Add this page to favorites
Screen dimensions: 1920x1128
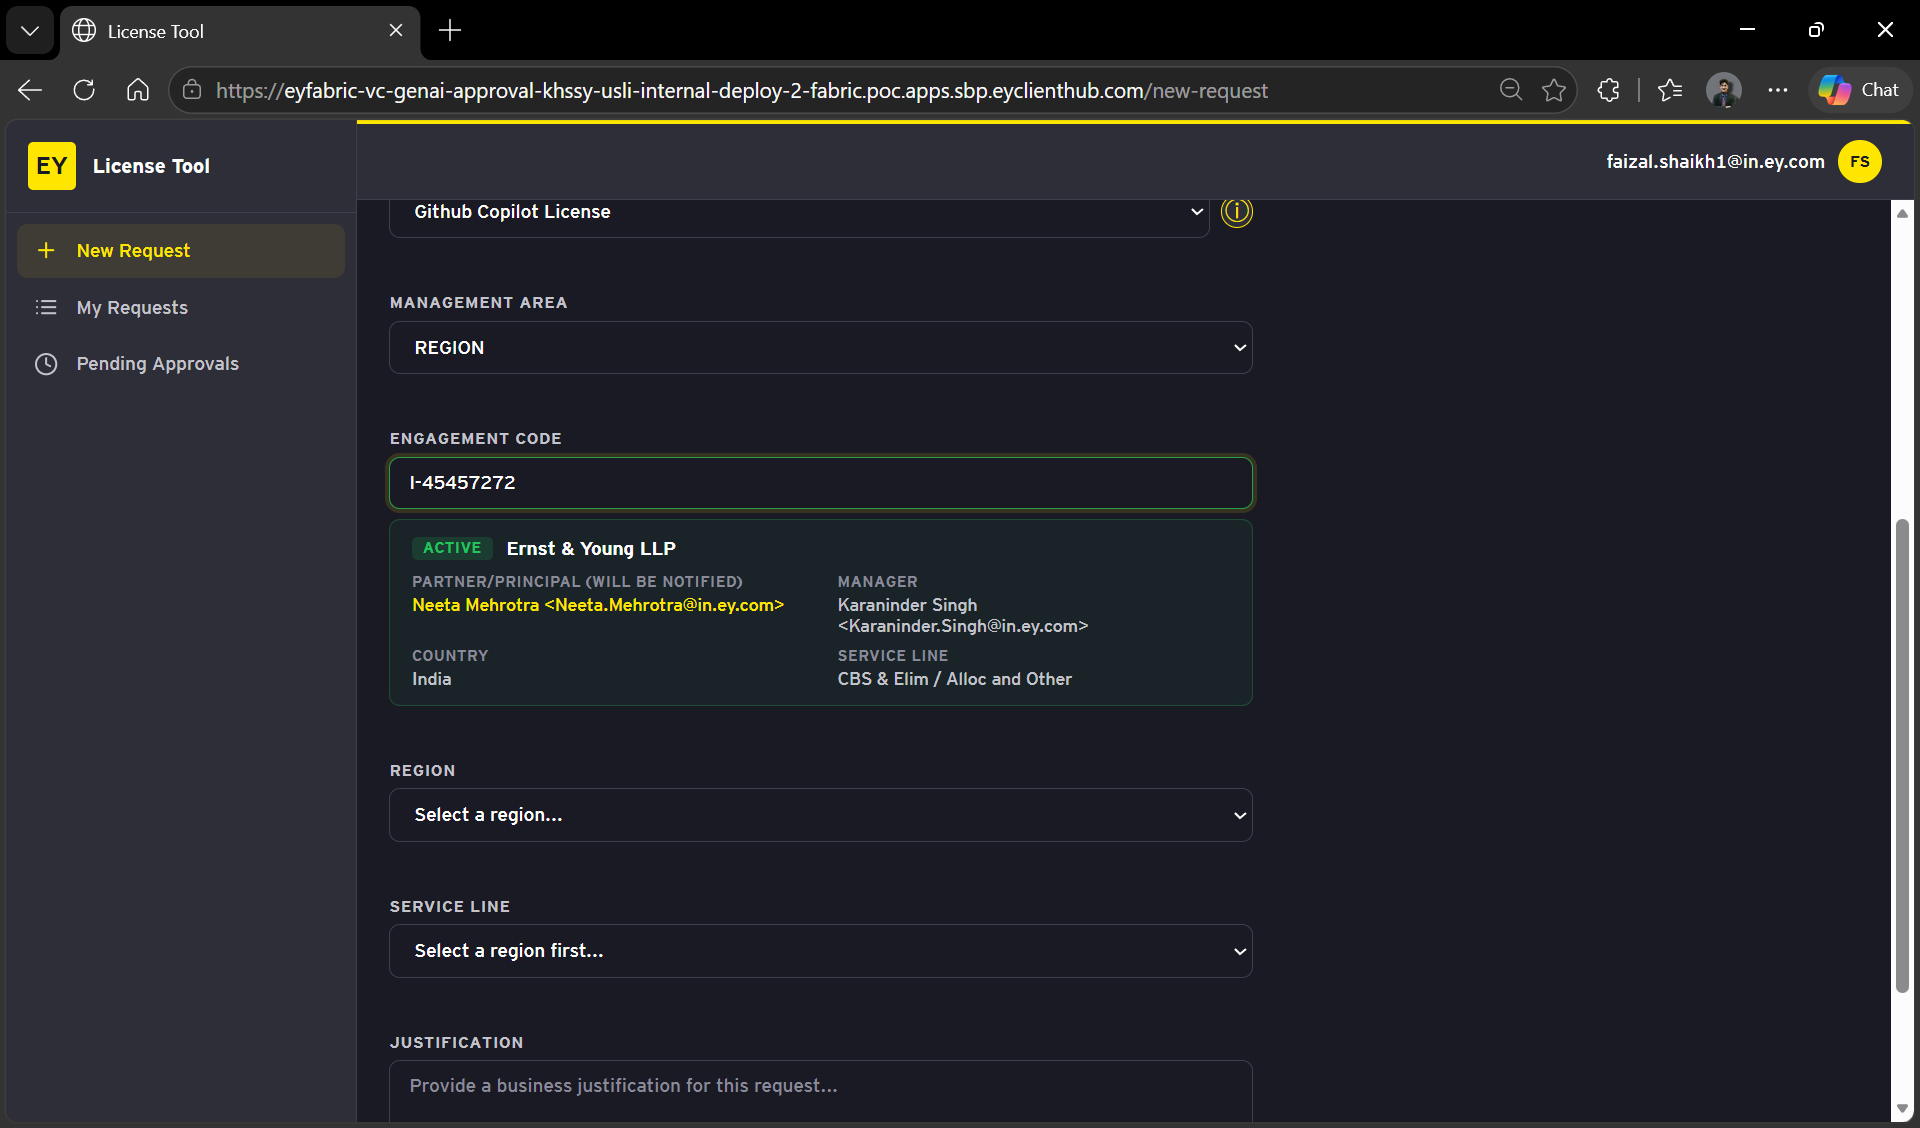pos(1554,90)
